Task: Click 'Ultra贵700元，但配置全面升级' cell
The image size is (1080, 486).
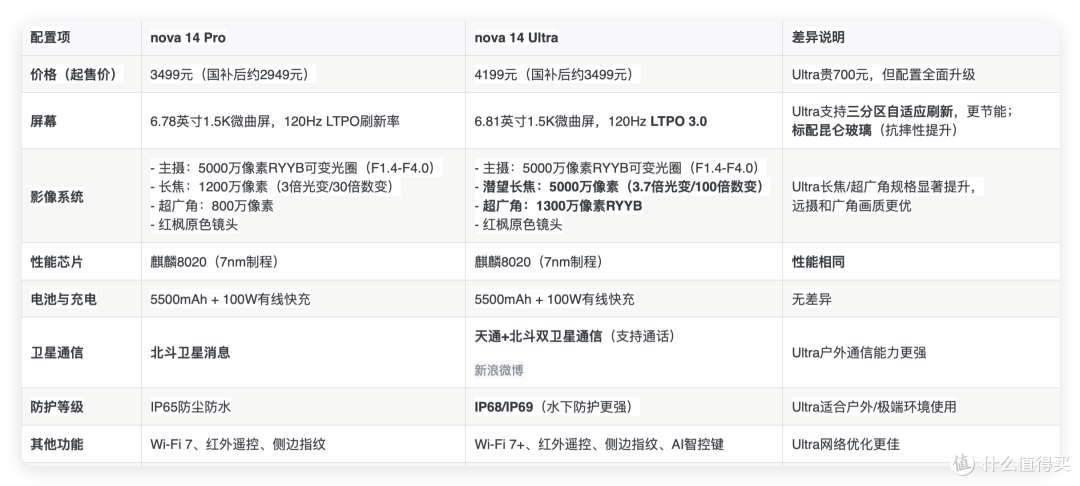Action: pyautogui.click(x=884, y=74)
